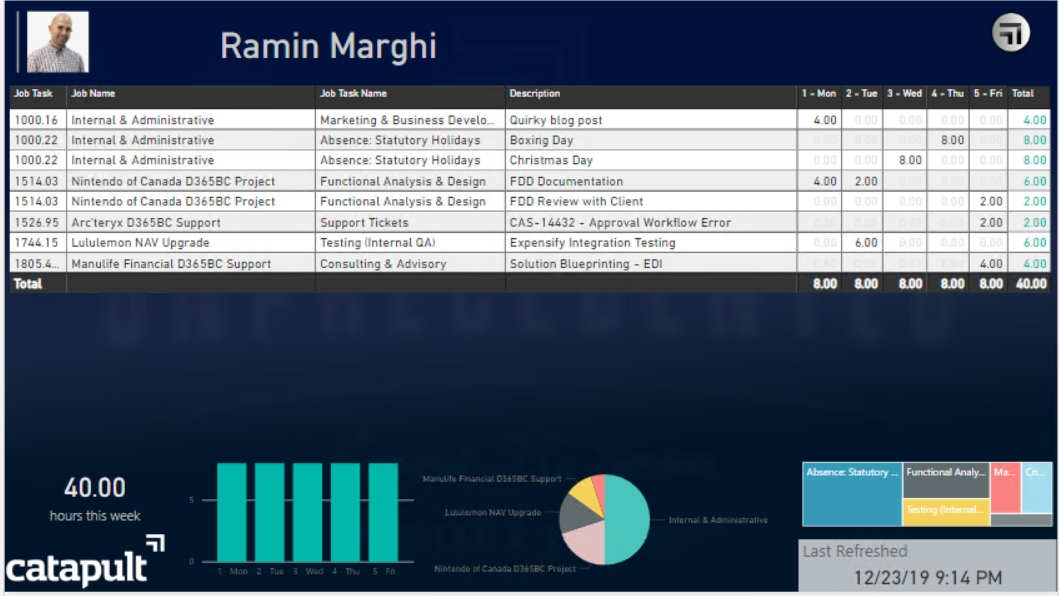This screenshot has width=1059, height=596.
Task: Sort by the Description column header
Action: pos(534,93)
